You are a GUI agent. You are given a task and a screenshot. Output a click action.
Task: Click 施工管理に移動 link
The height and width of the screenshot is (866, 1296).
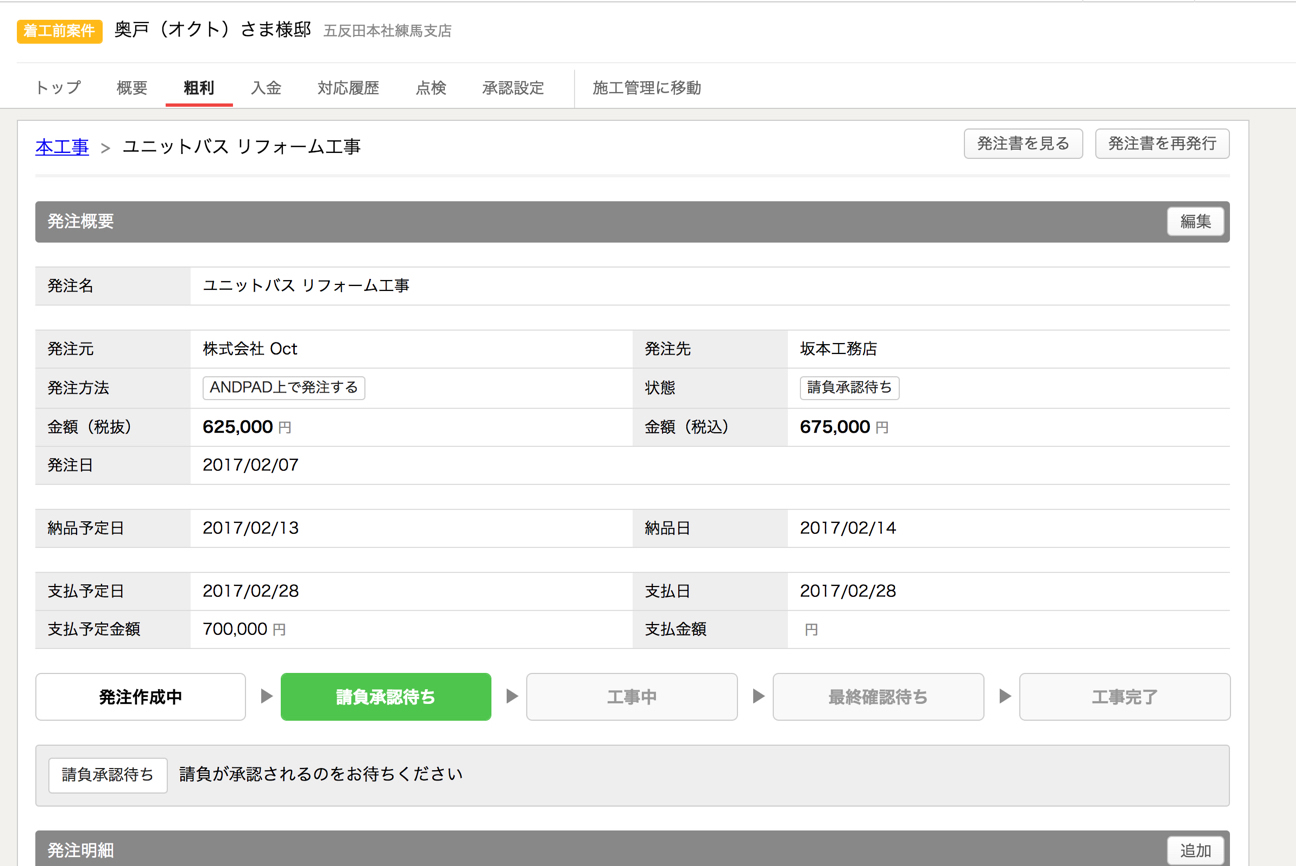[647, 88]
